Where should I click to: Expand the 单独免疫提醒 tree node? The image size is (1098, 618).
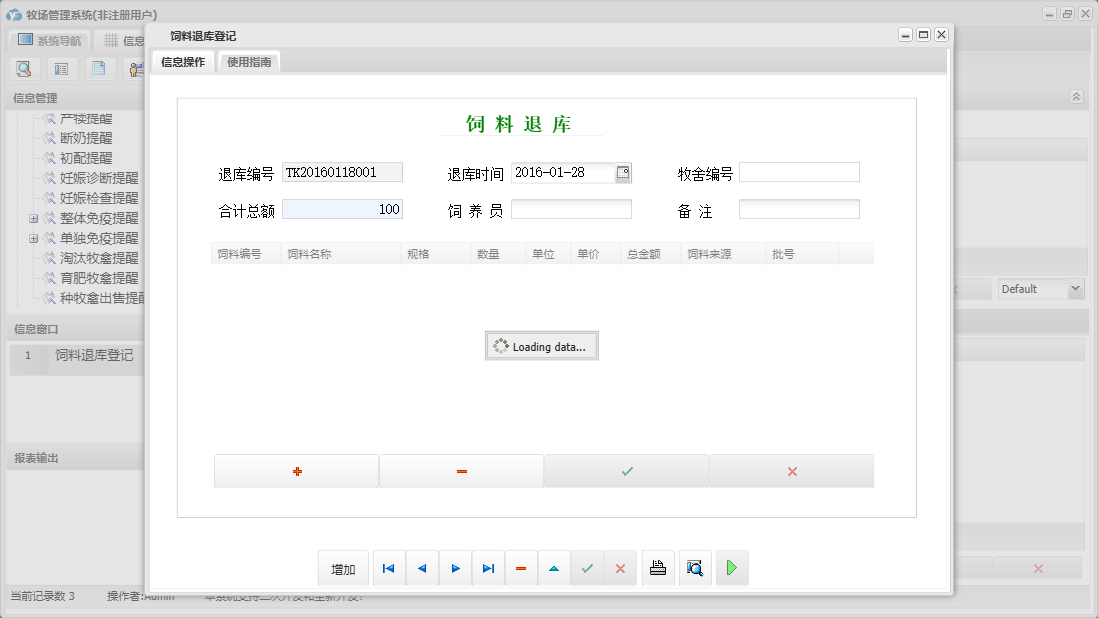[x=33, y=238]
